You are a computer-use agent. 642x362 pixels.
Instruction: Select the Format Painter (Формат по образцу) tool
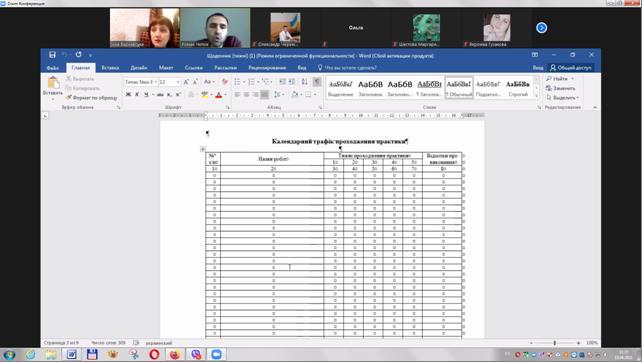92,98
